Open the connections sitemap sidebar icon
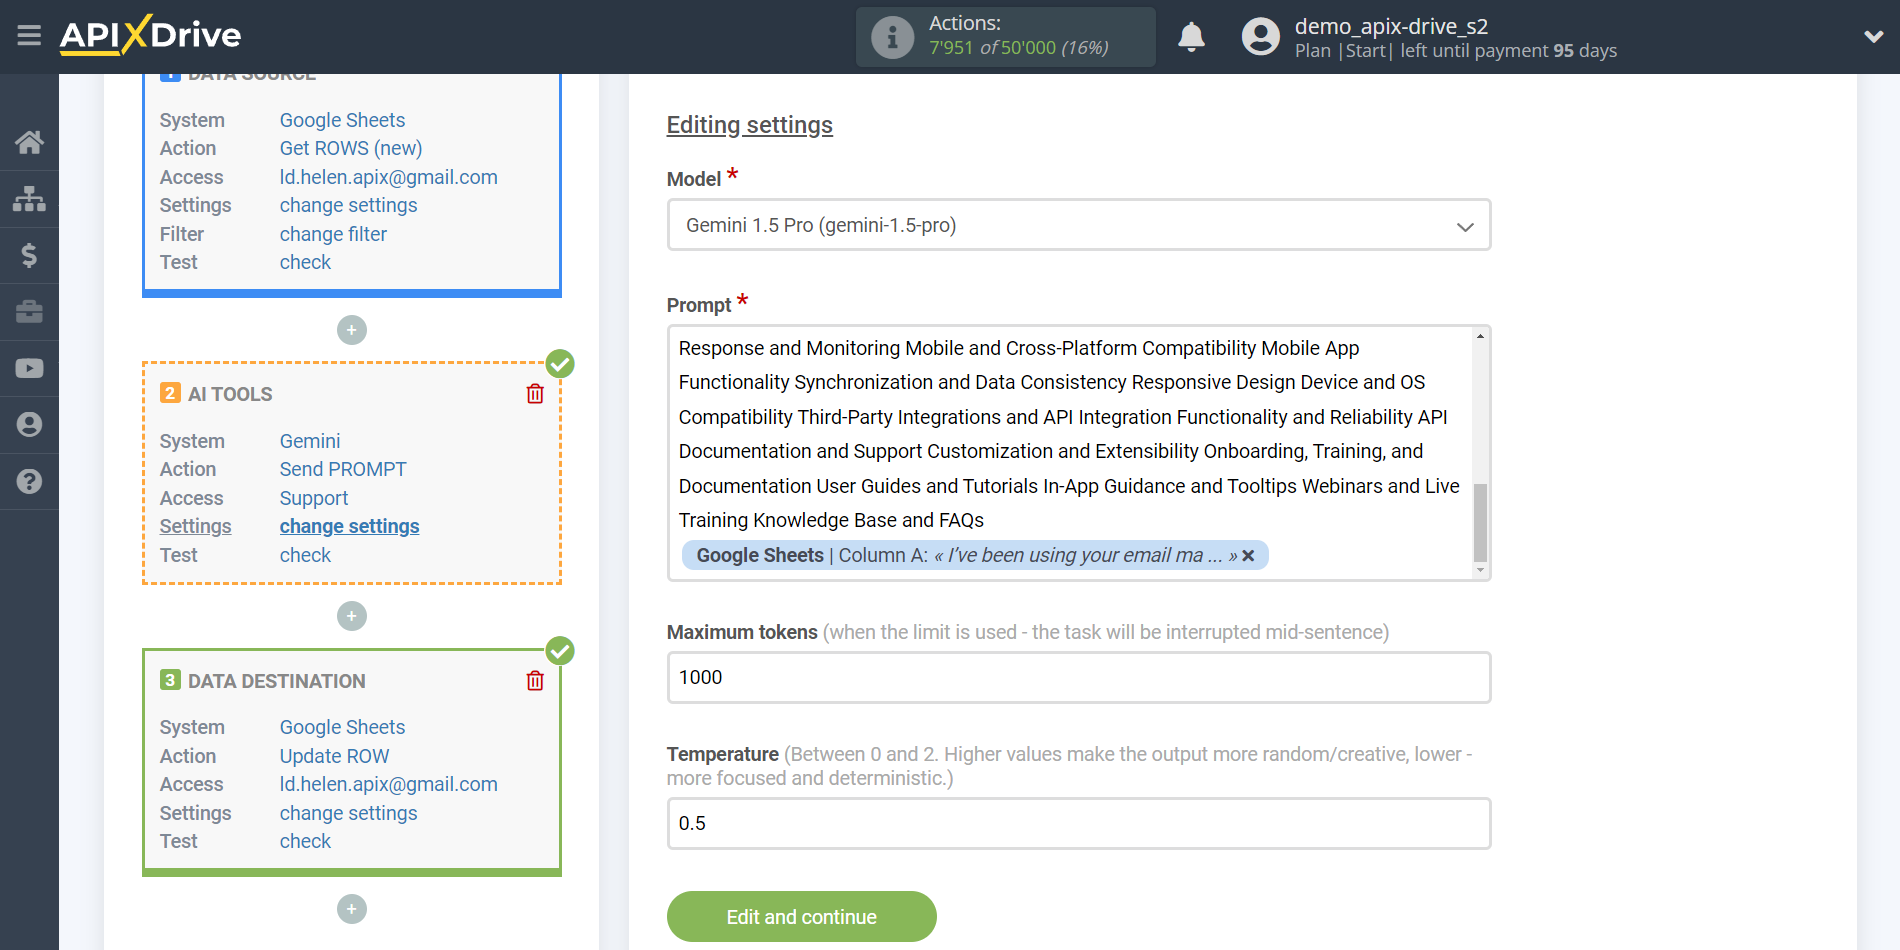 pos(29,199)
